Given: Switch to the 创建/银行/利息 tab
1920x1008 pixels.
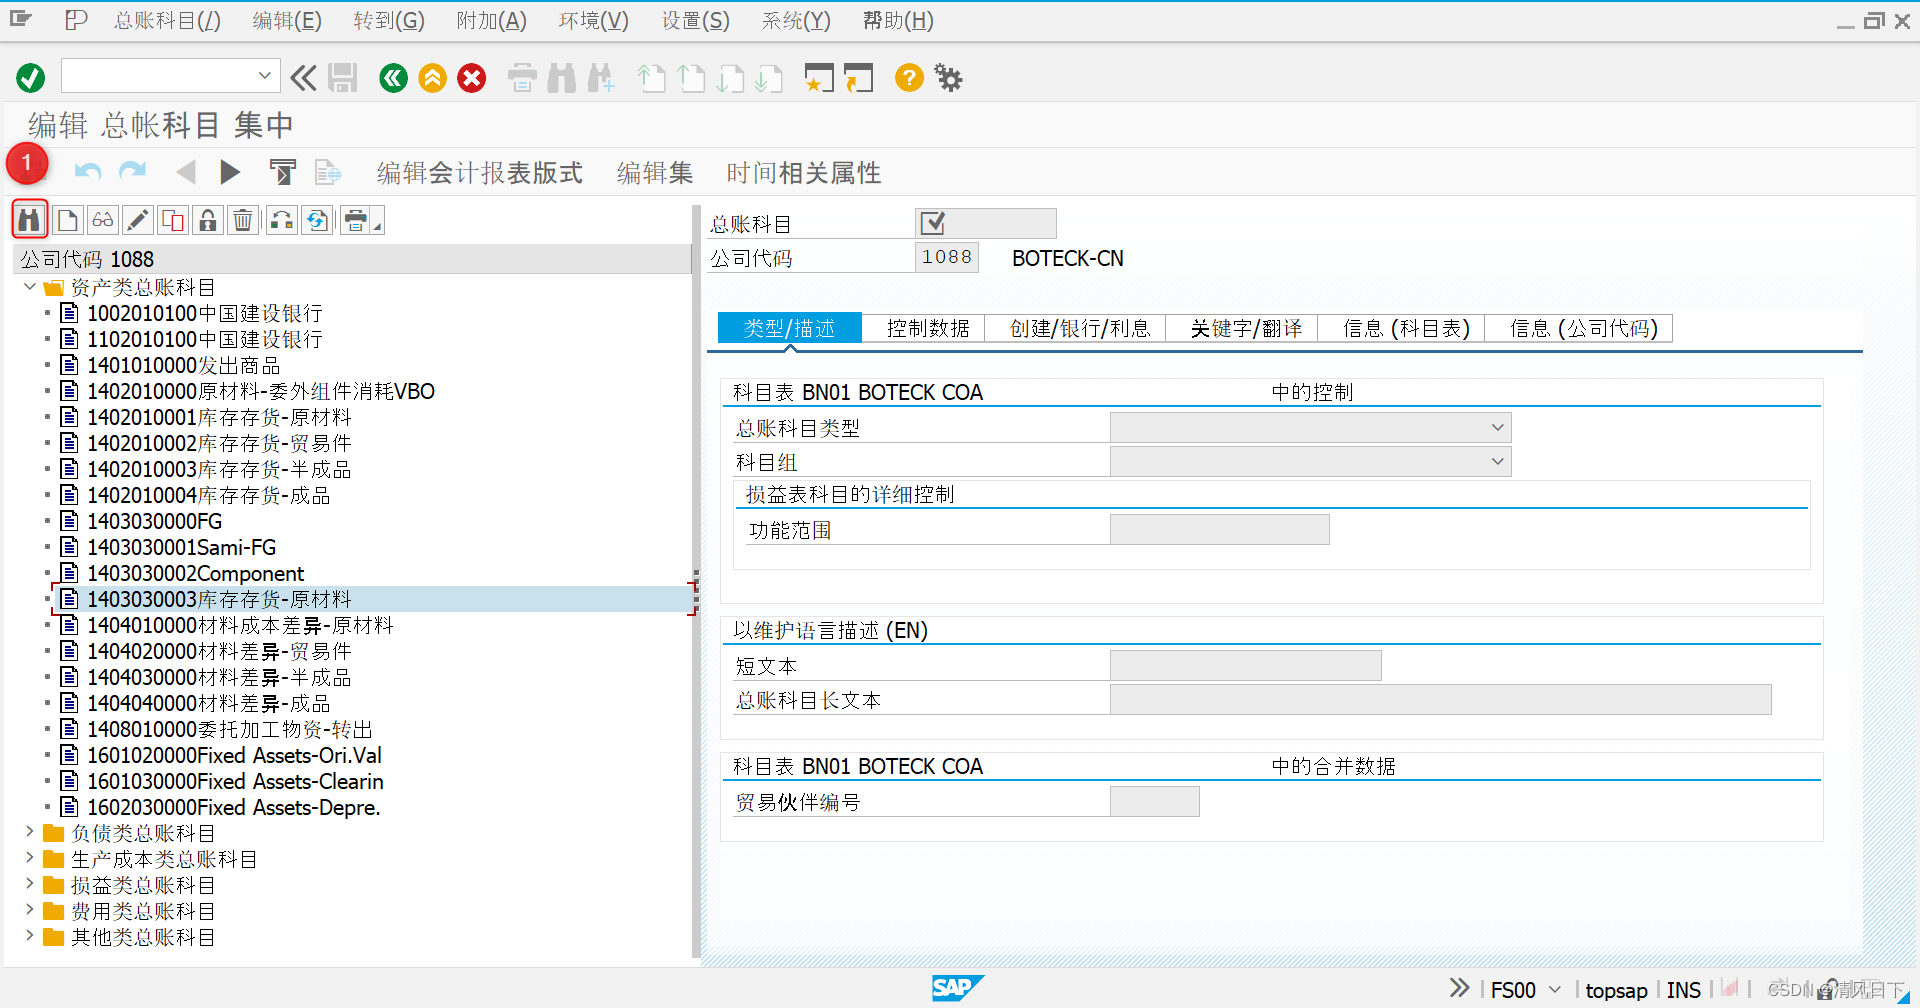Looking at the screenshot, I should [x=1080, y=328].
